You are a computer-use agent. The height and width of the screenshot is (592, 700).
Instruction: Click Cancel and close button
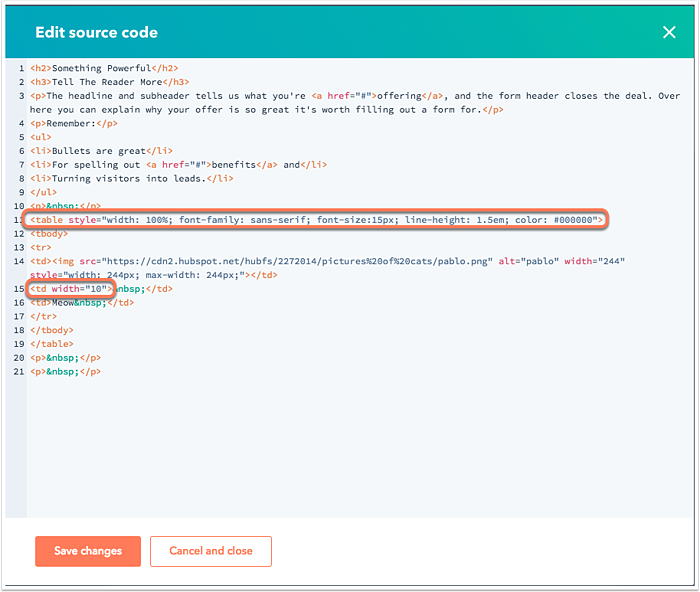click(x=211, y=551)
